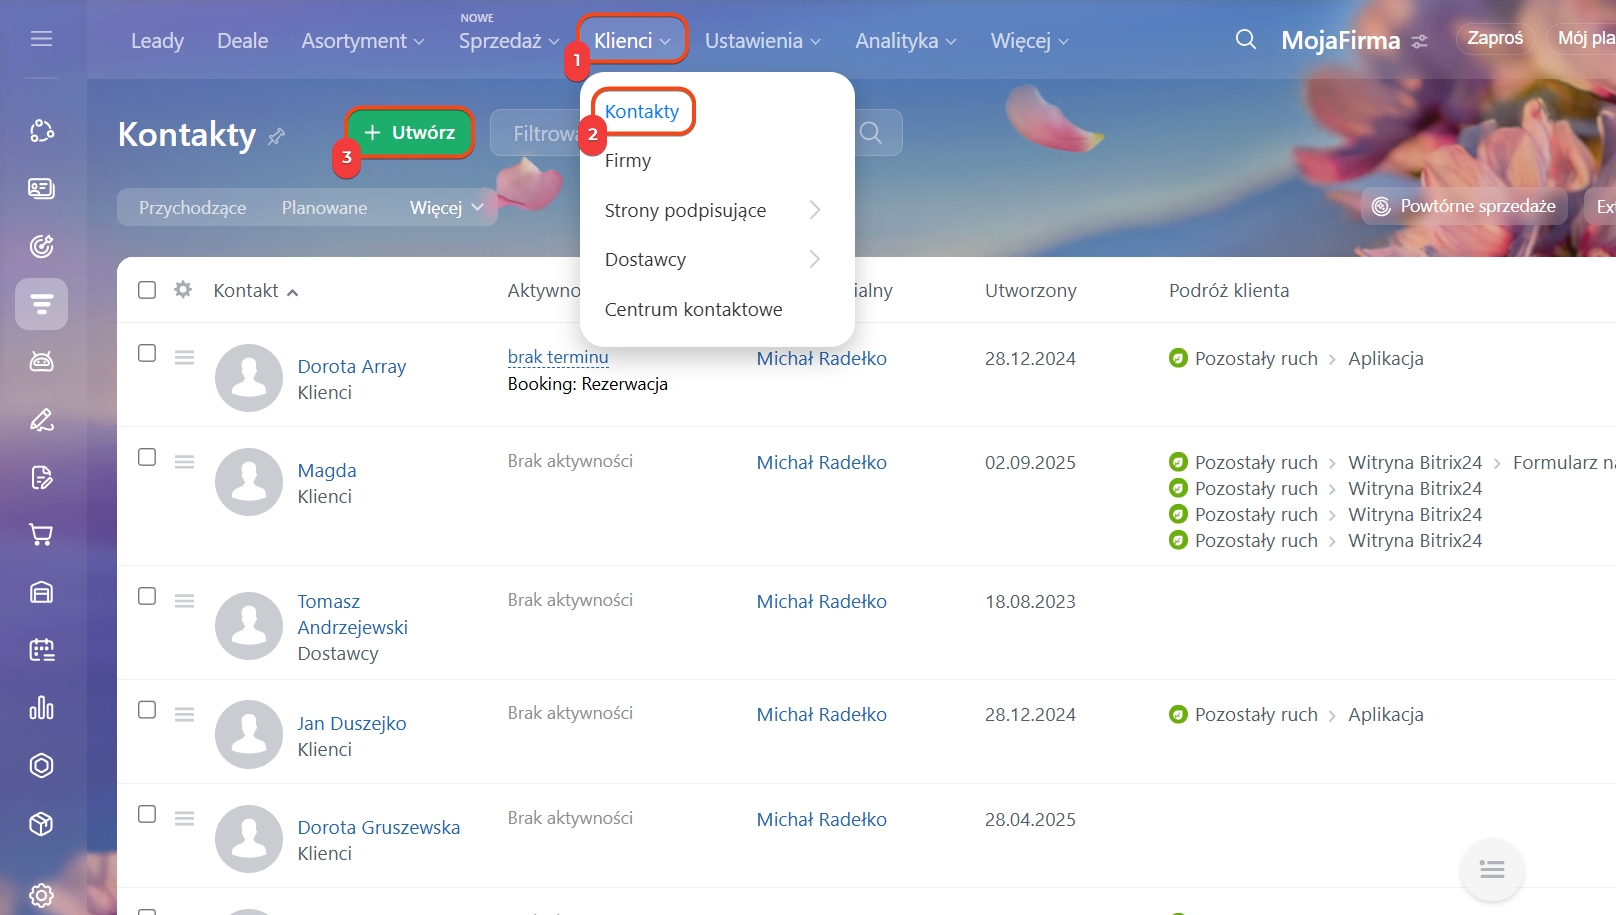Open the hamburger menu in sidebar
The height and width of the screenshot is (915, 1616).
[41, 39]
